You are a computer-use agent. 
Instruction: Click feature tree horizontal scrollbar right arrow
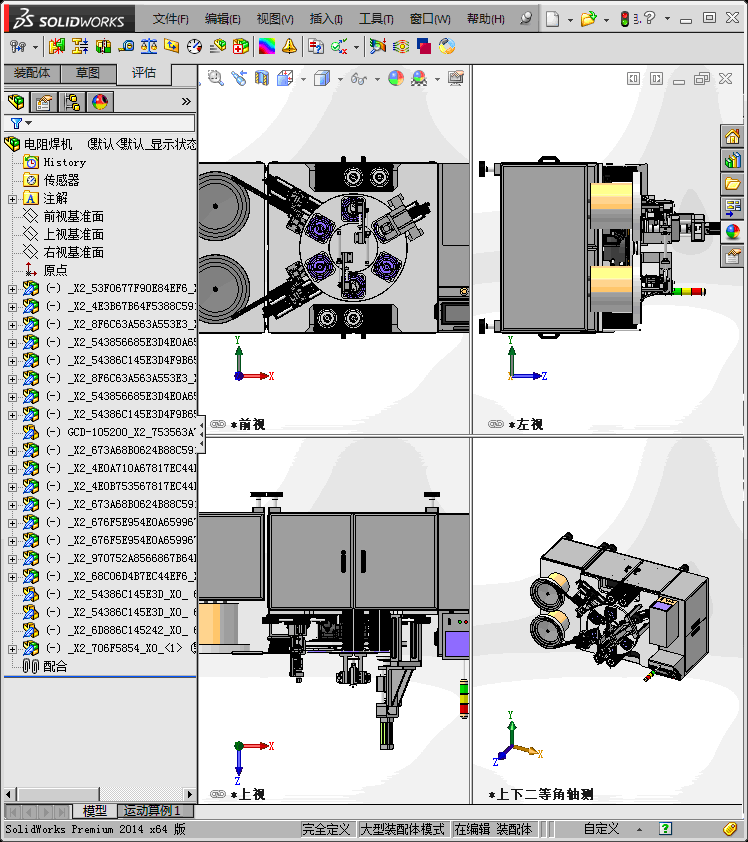[x=189, y=794]
